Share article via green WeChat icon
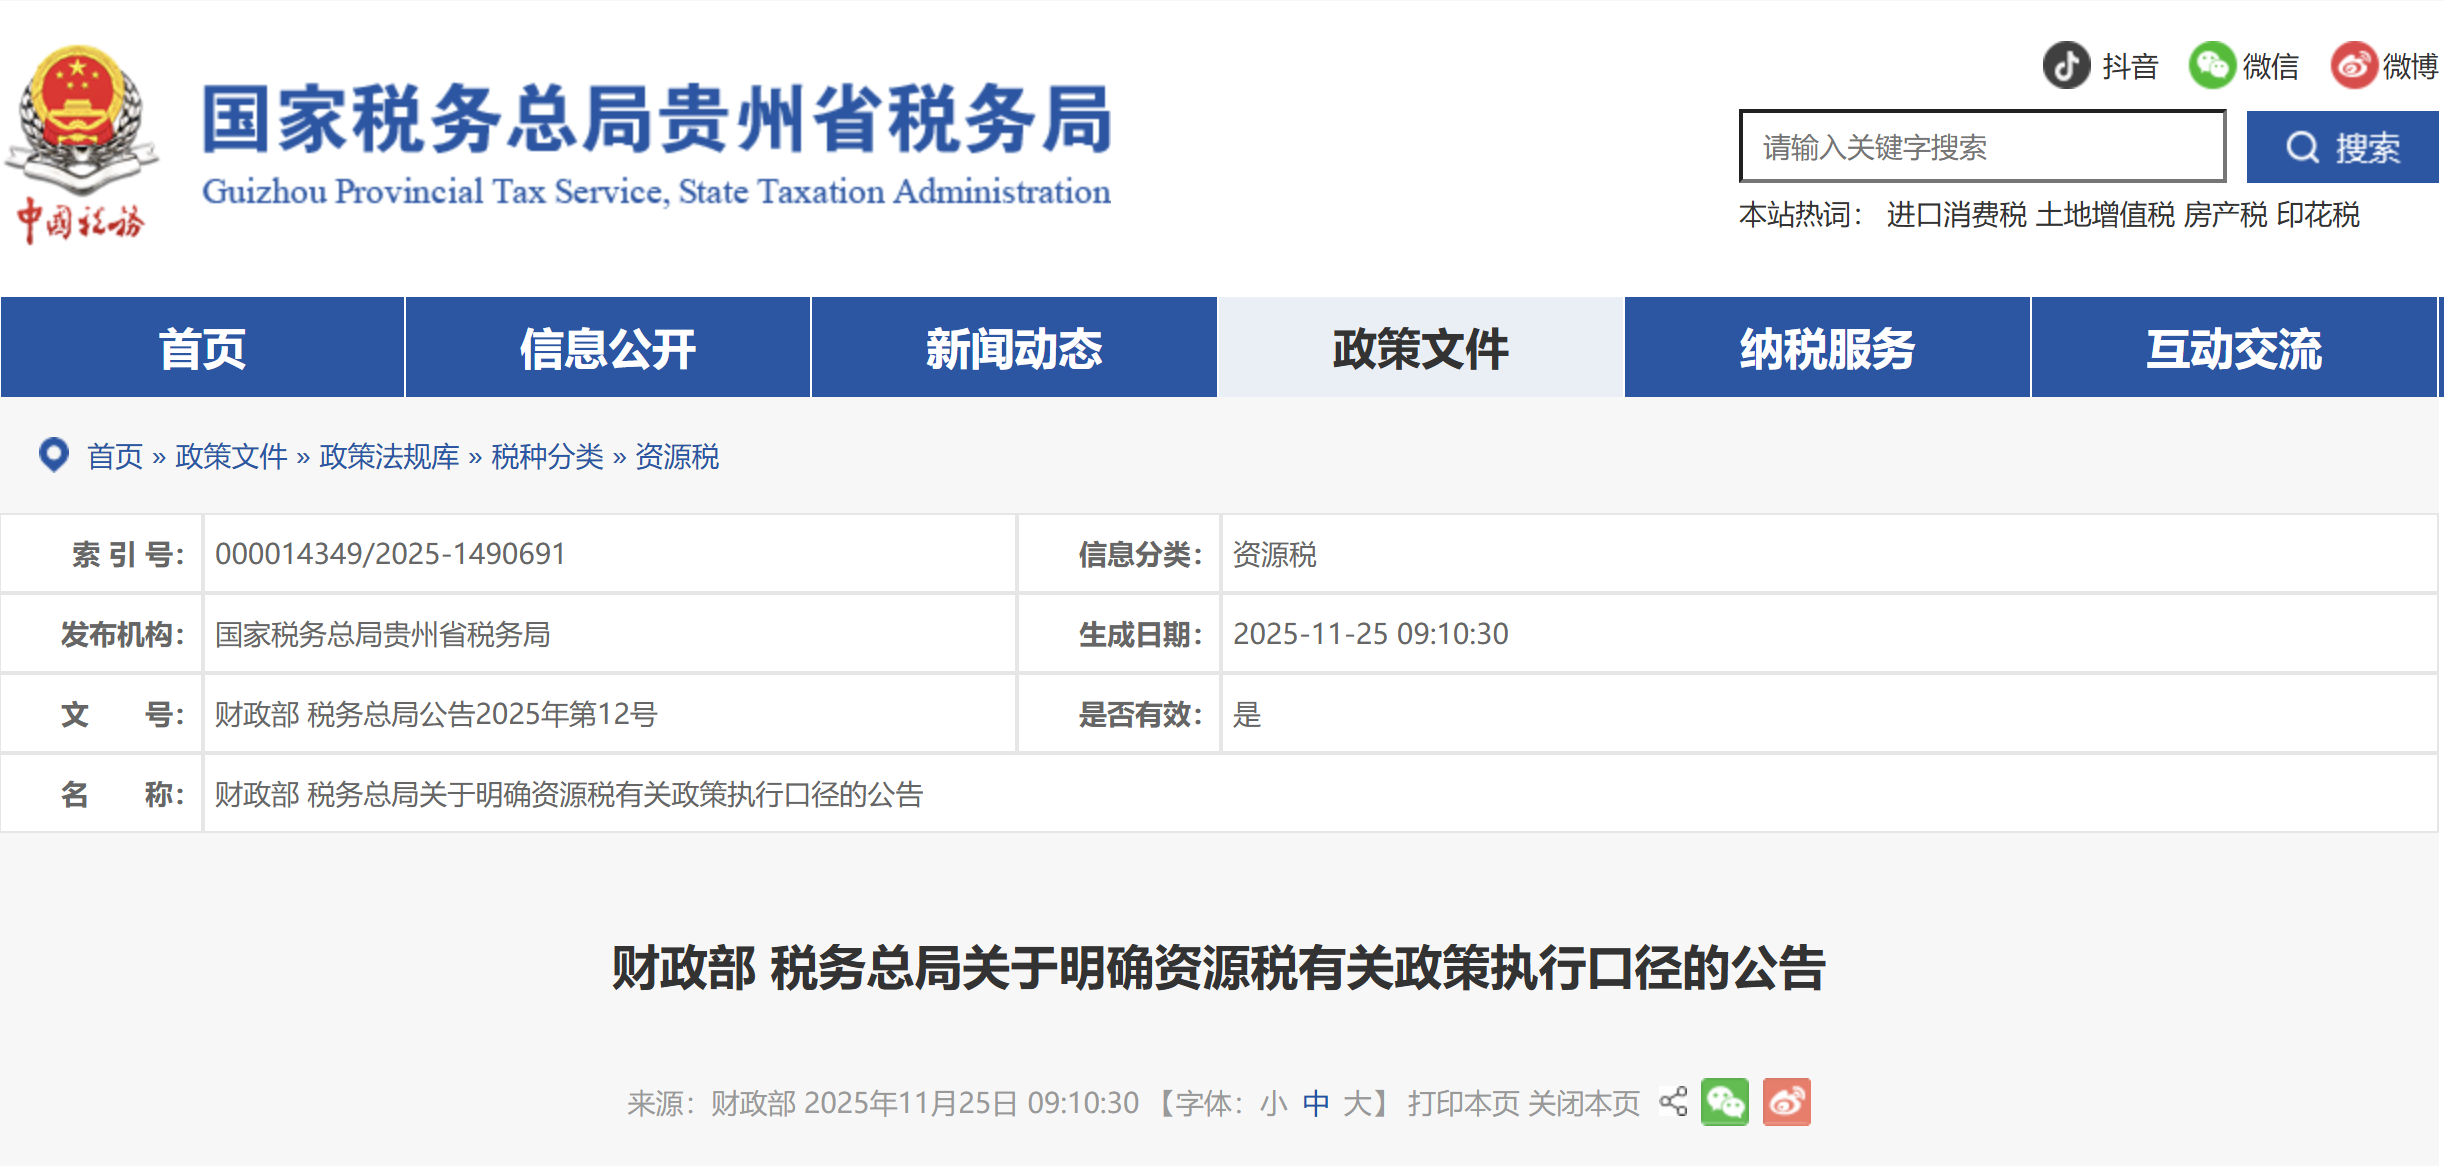2444x1166 pixels. (1725, 1102)
